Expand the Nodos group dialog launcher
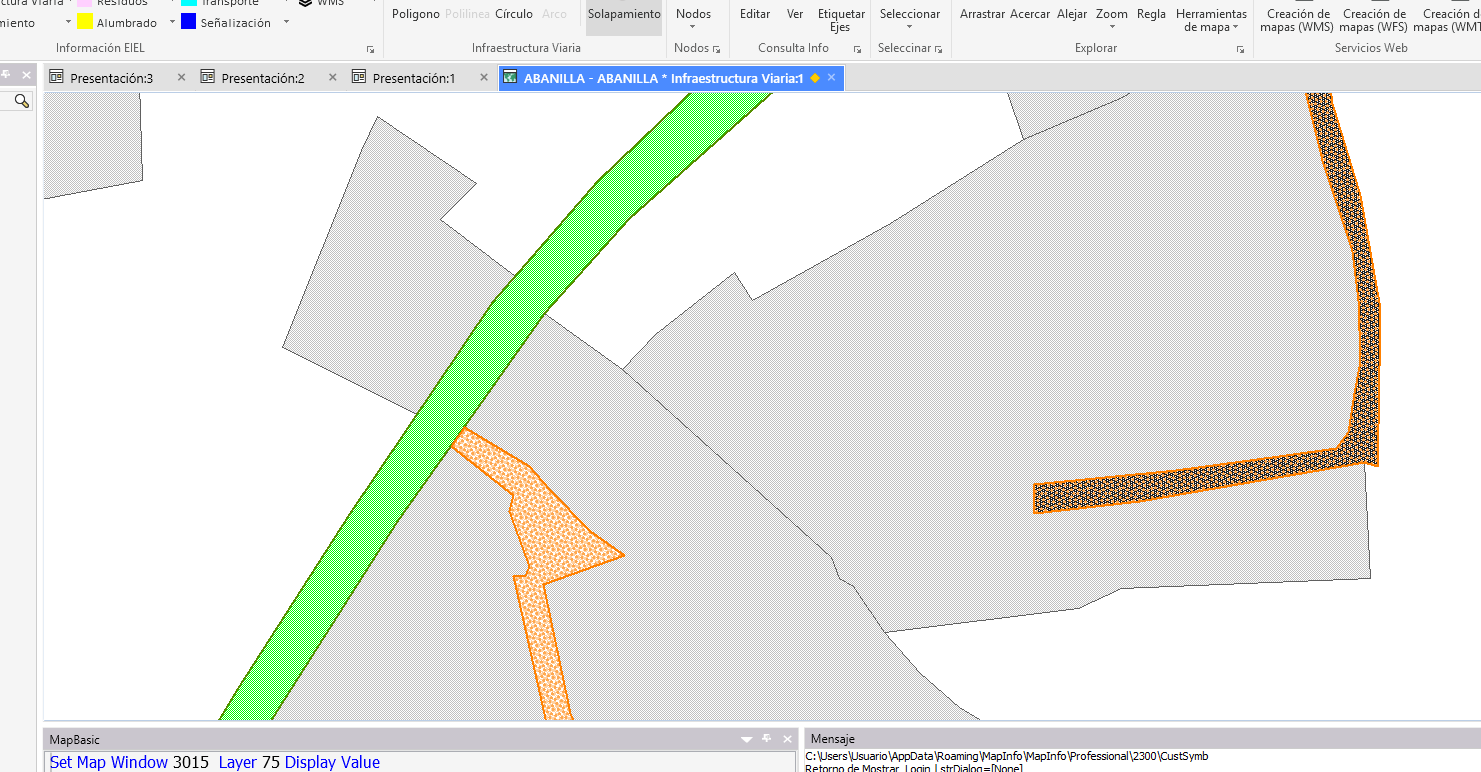The image size is (1481, 772). (x=717, y=49)
